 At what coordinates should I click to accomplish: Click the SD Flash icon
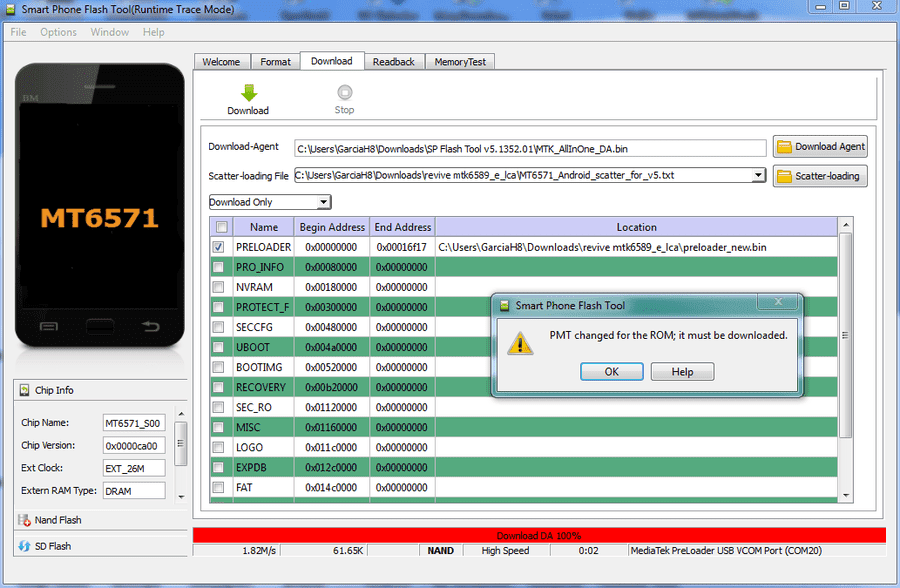point(24,546)
